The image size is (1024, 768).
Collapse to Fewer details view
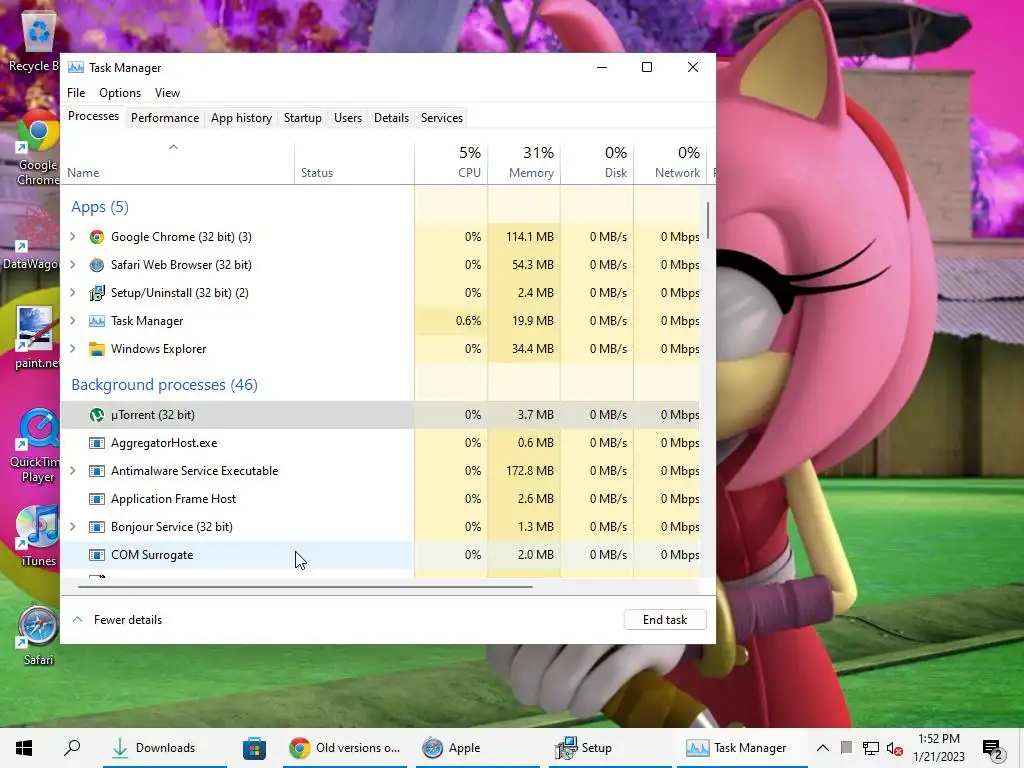117,620
